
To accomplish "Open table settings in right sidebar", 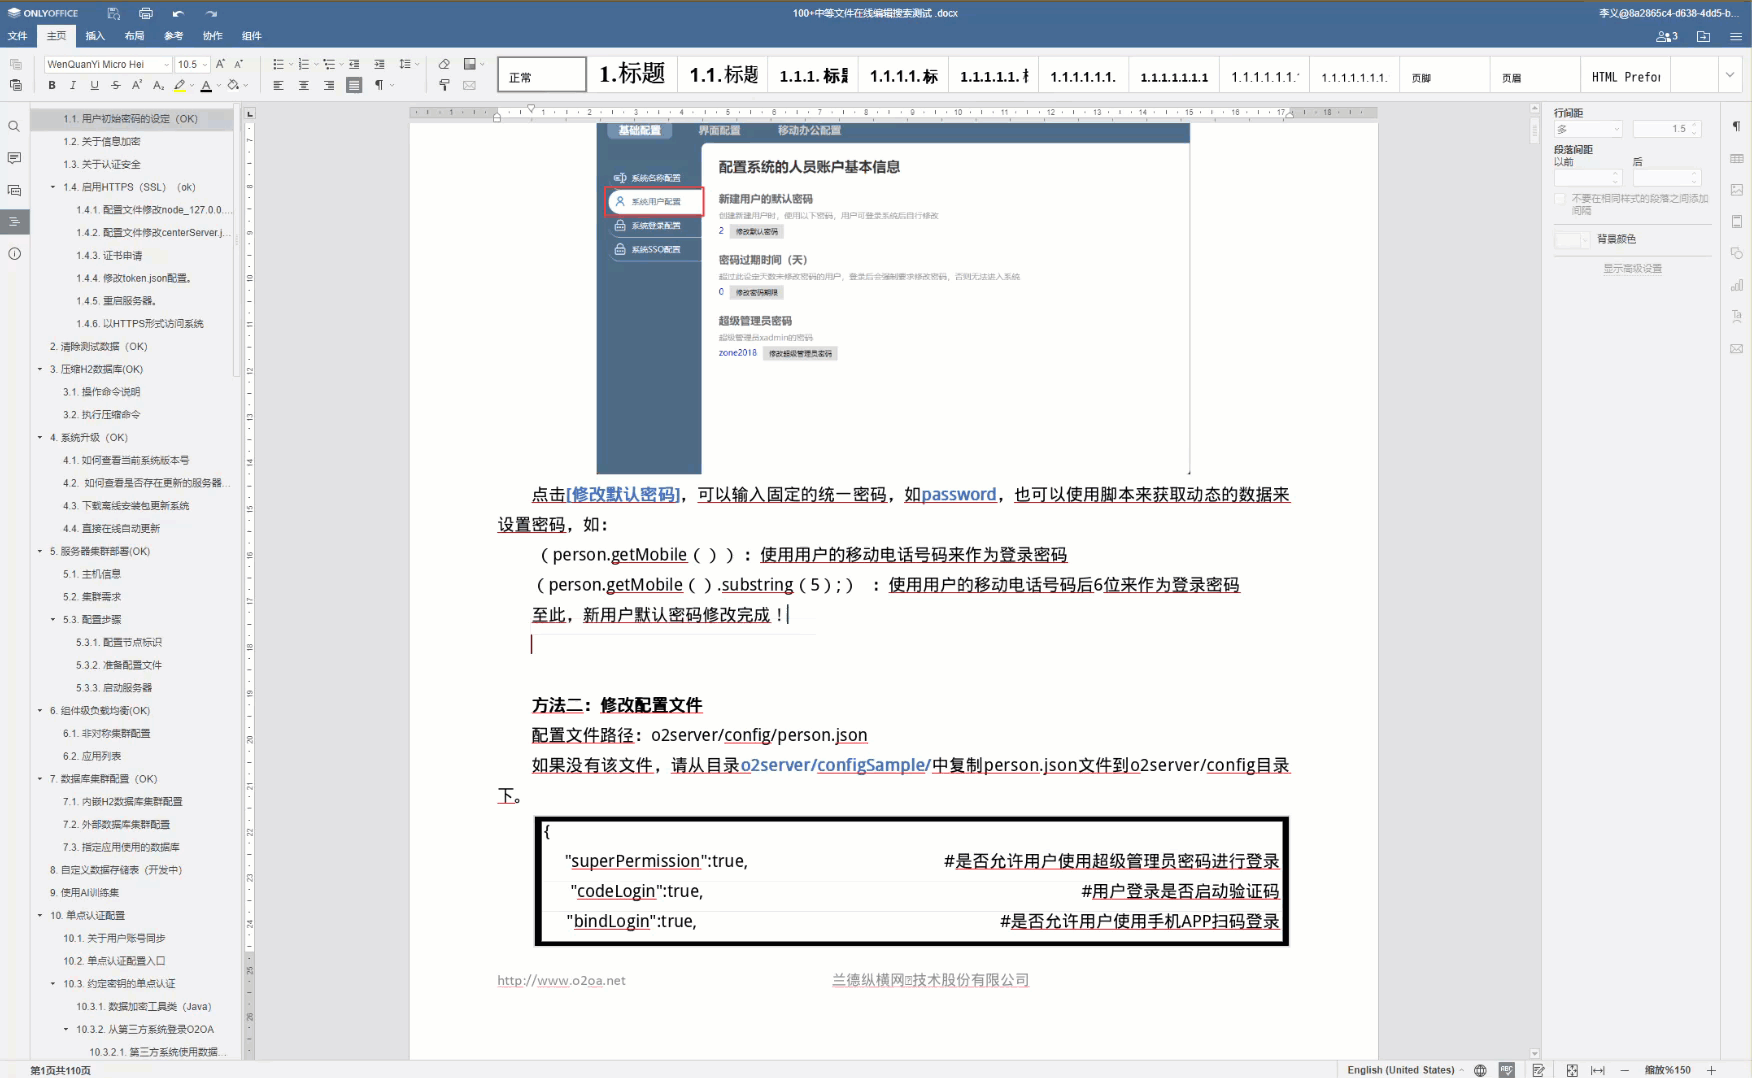I will coord(1736,159).
